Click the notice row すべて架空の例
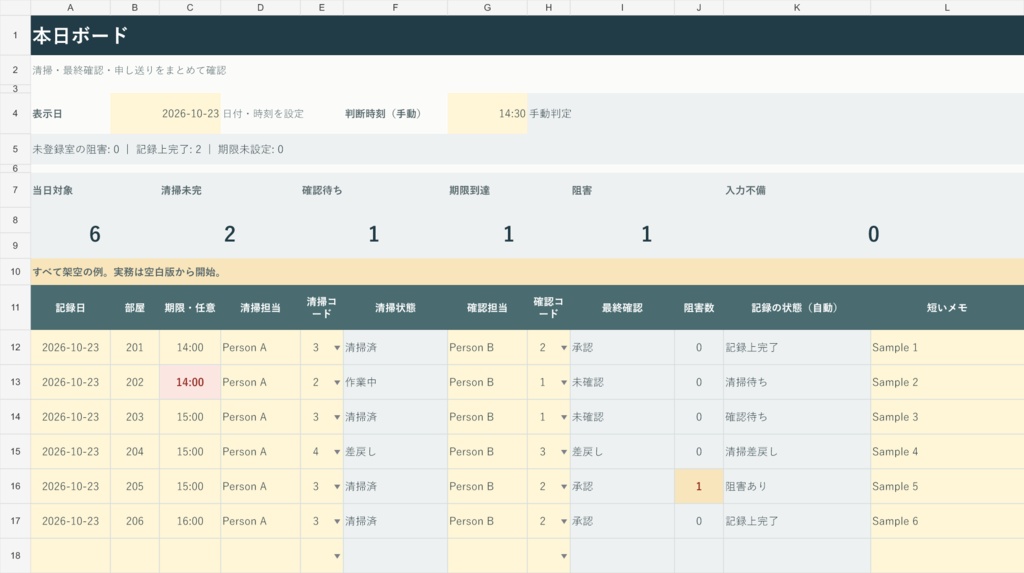 [x=527, y=272]
